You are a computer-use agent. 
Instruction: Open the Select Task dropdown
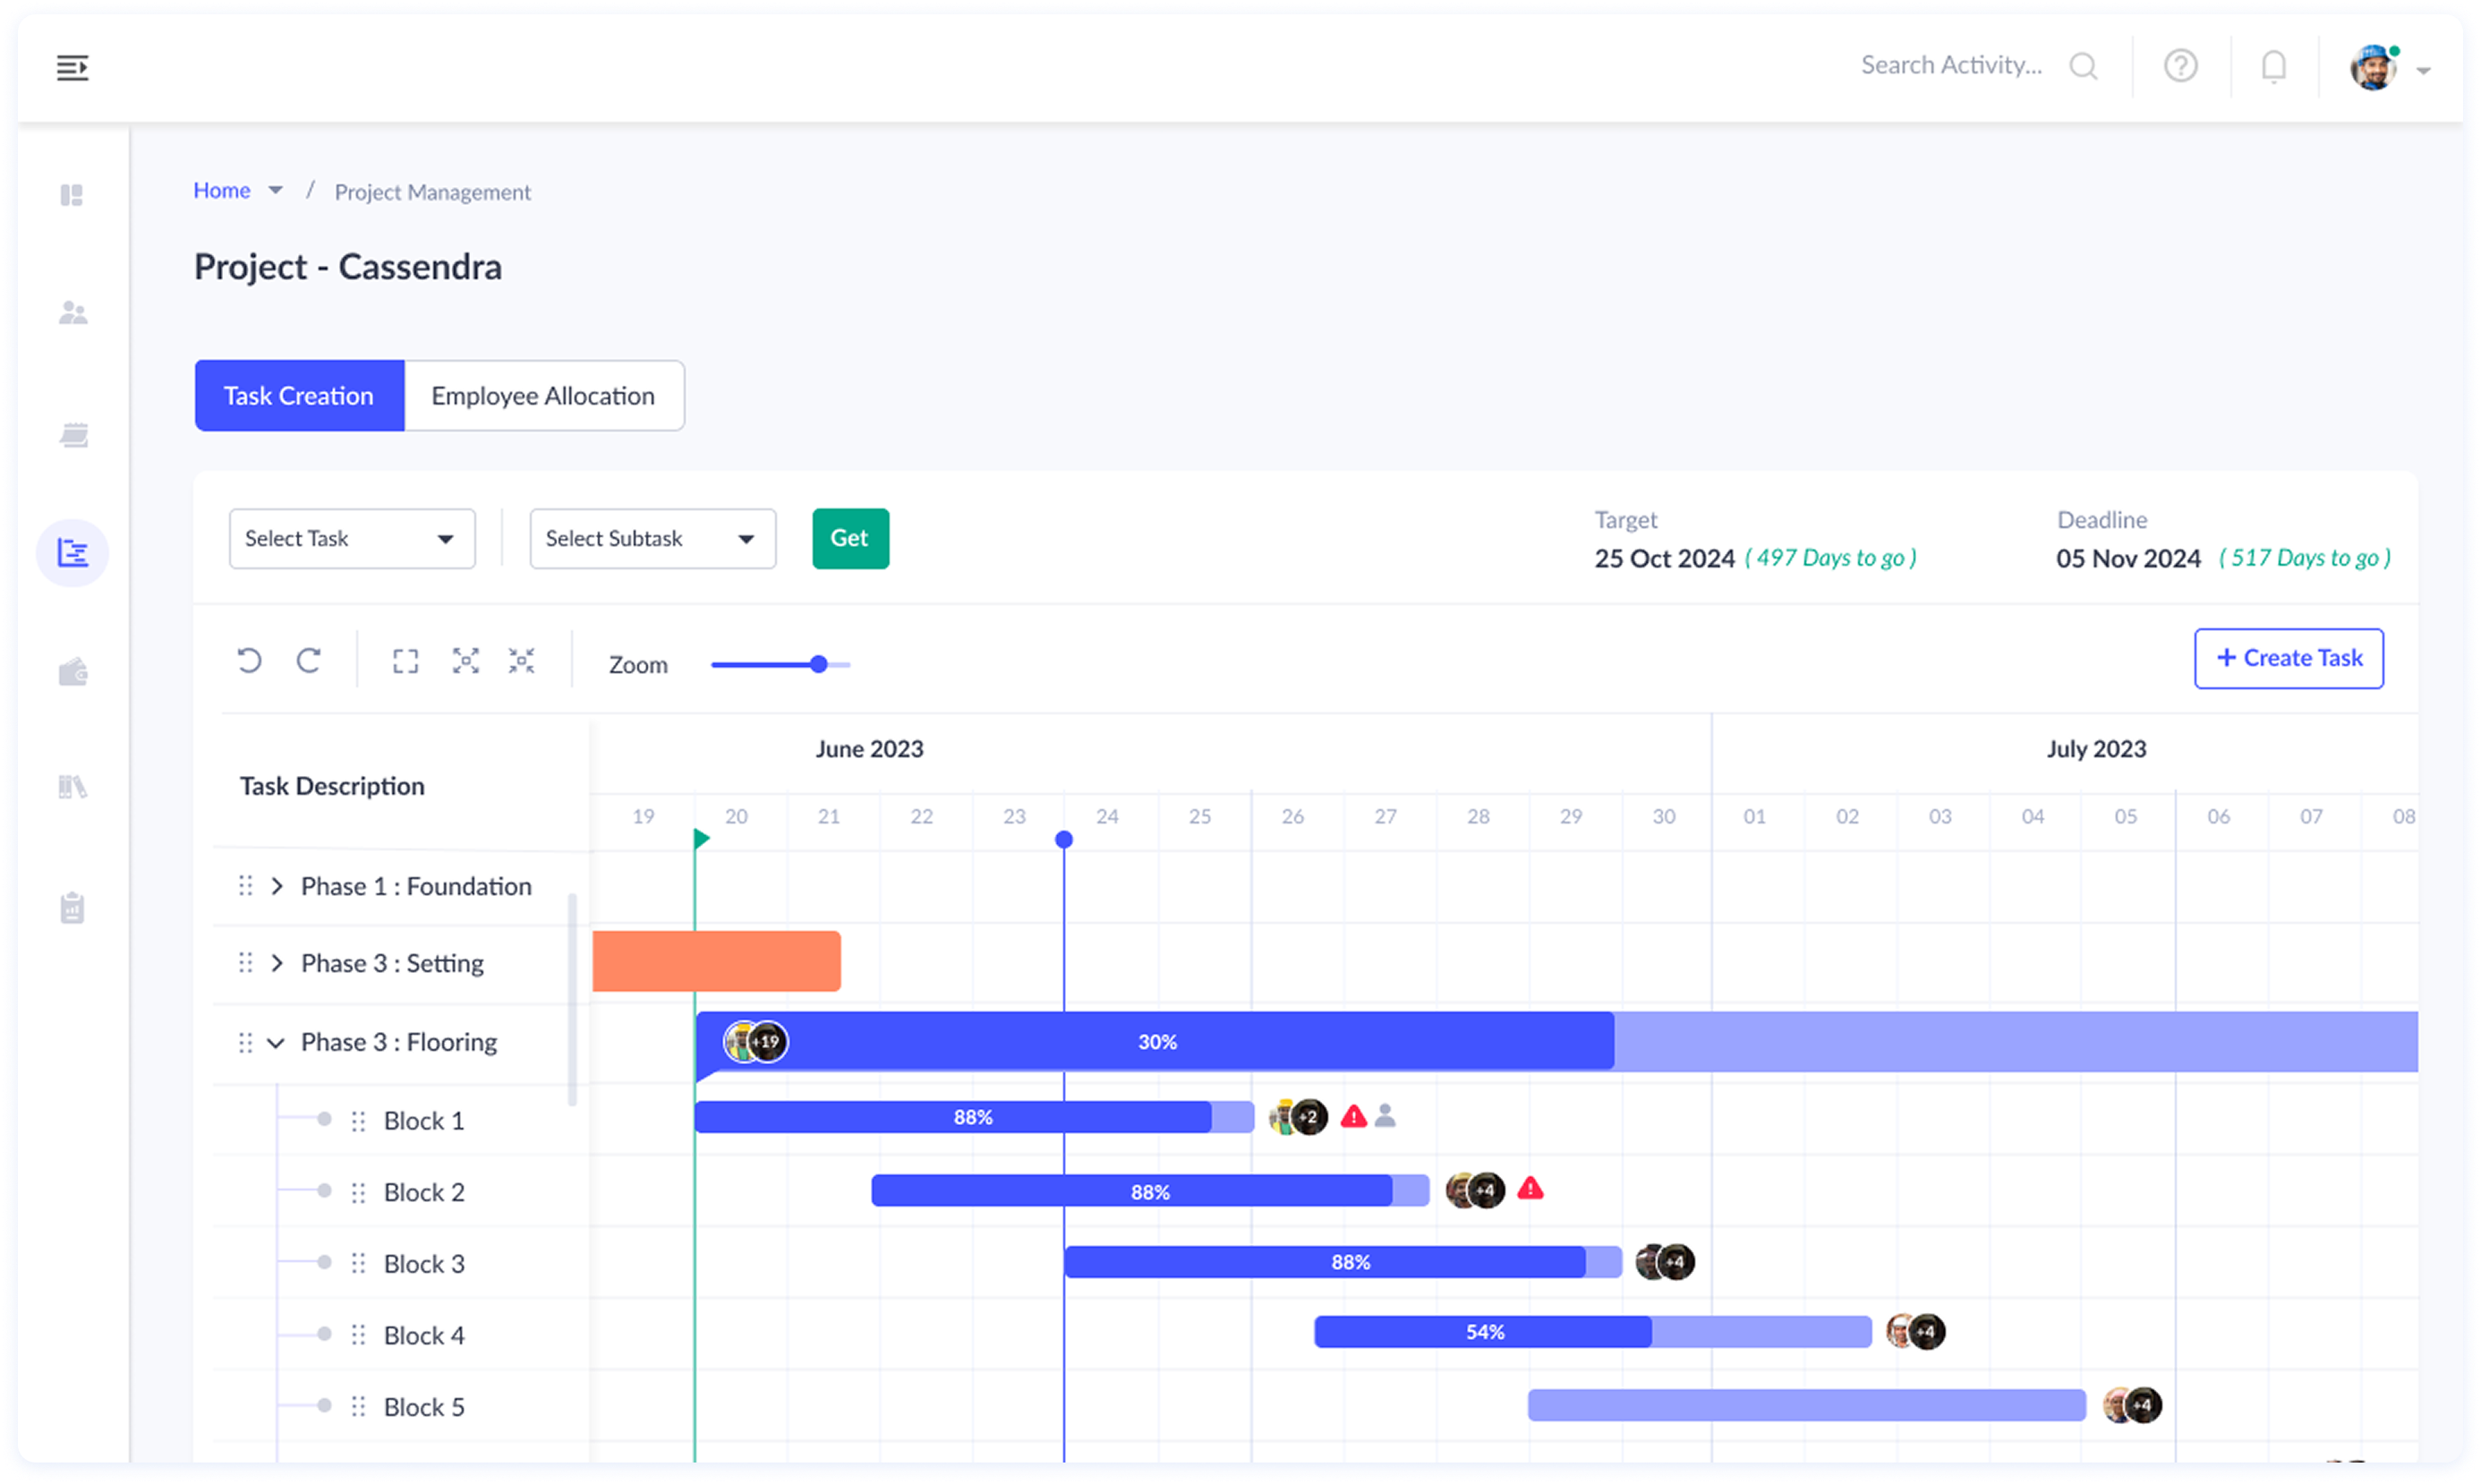pyautogui.click(x=352, y=539)
